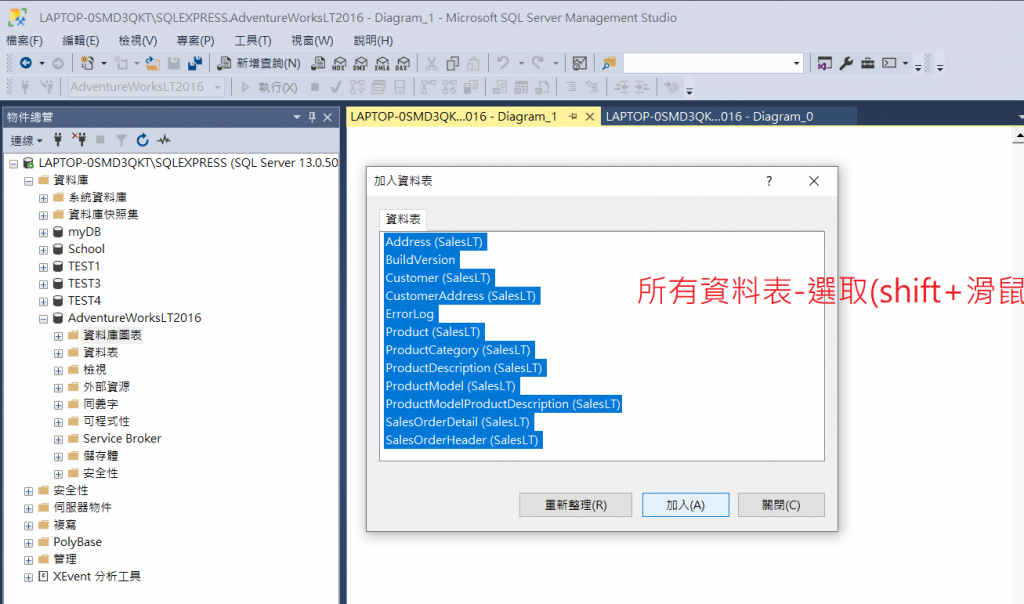Viewport: 1024px width, 604px height.
Task: Click the DAX query icon
Action: click(403, 63)
